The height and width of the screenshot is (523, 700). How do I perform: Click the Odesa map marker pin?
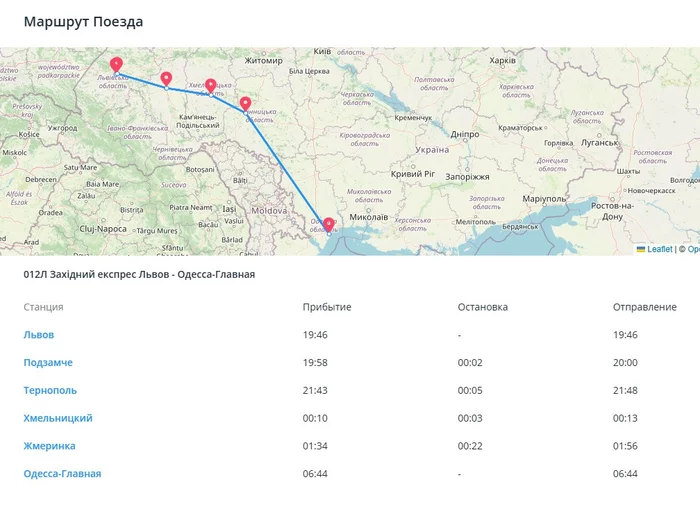[329, 224]
